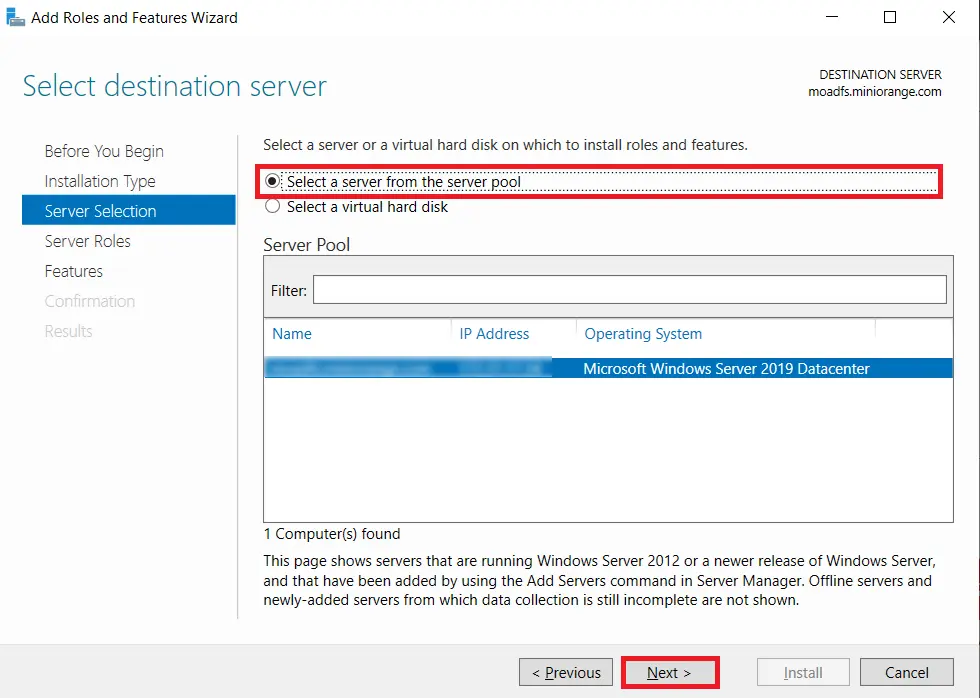
Task: Go back using the Previous button
Action: point(565,671)
